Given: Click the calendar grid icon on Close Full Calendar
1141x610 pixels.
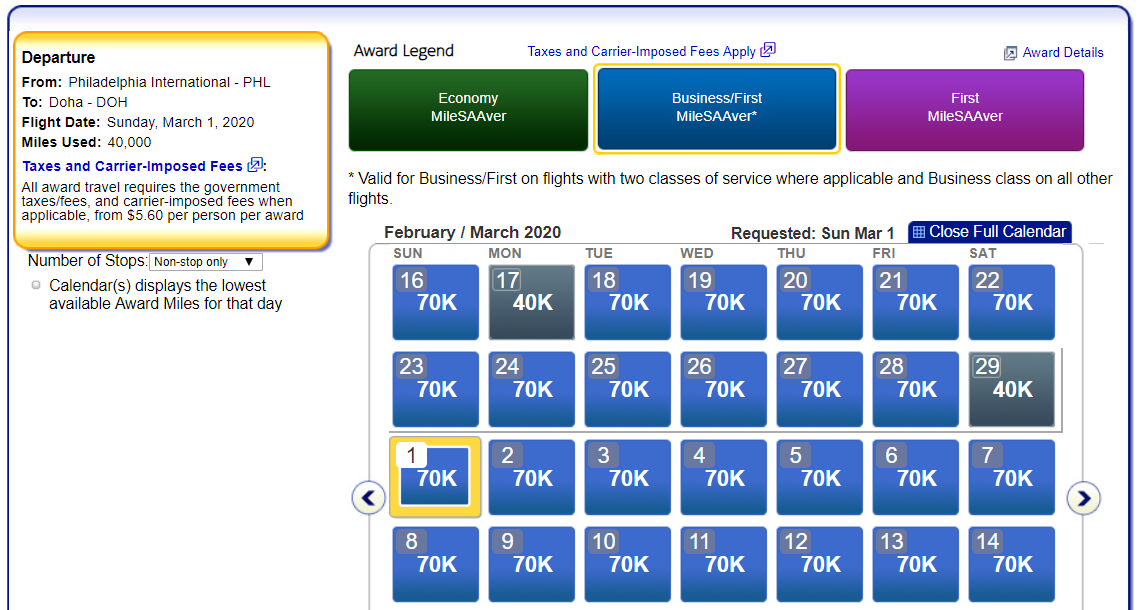Looking at the screenshot, I should point(919,232).
